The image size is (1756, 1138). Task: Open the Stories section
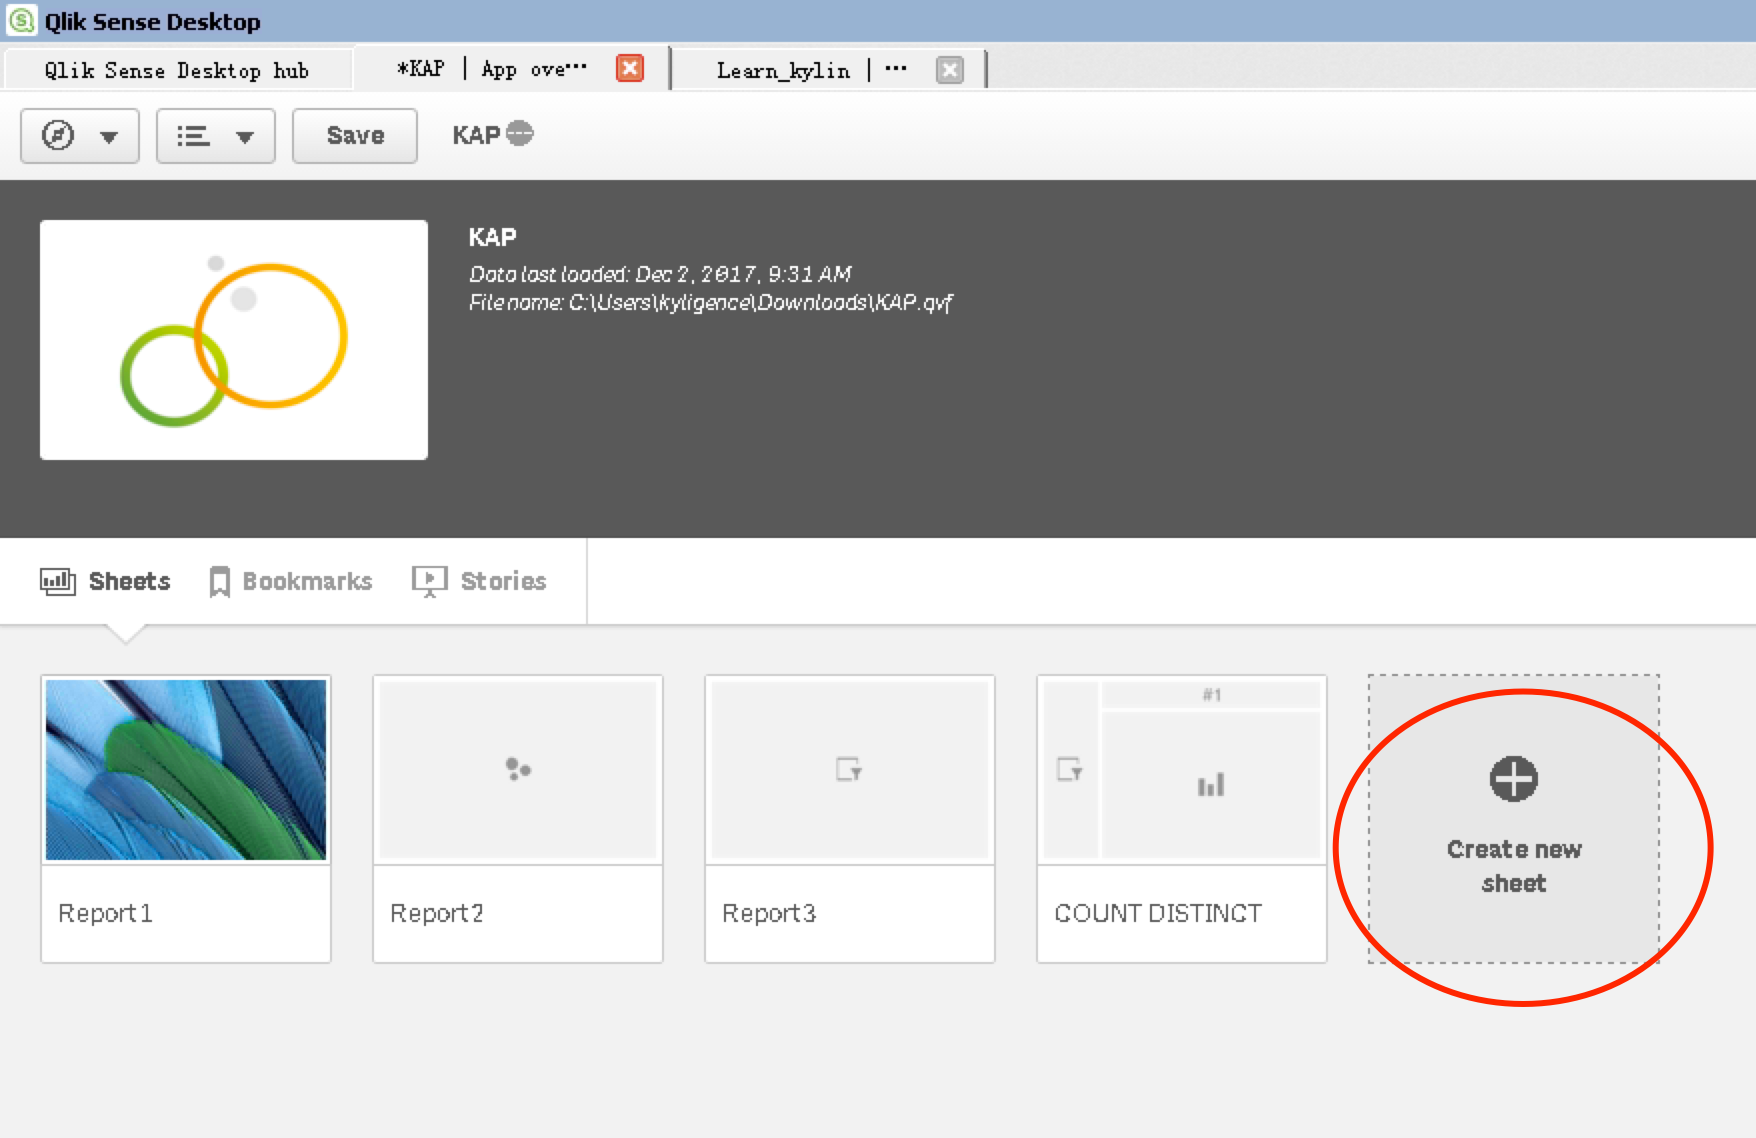[x=503, y=581]
